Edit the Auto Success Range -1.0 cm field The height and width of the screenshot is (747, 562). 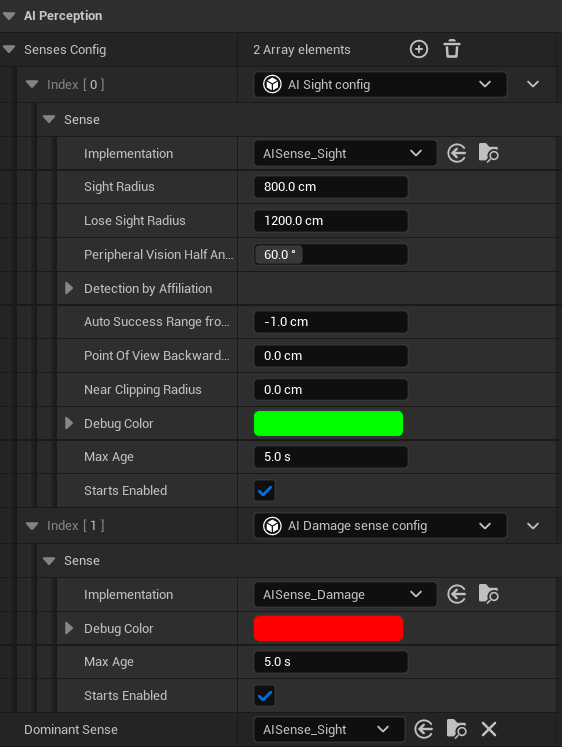pyautogui.click(x=331, y=322)
